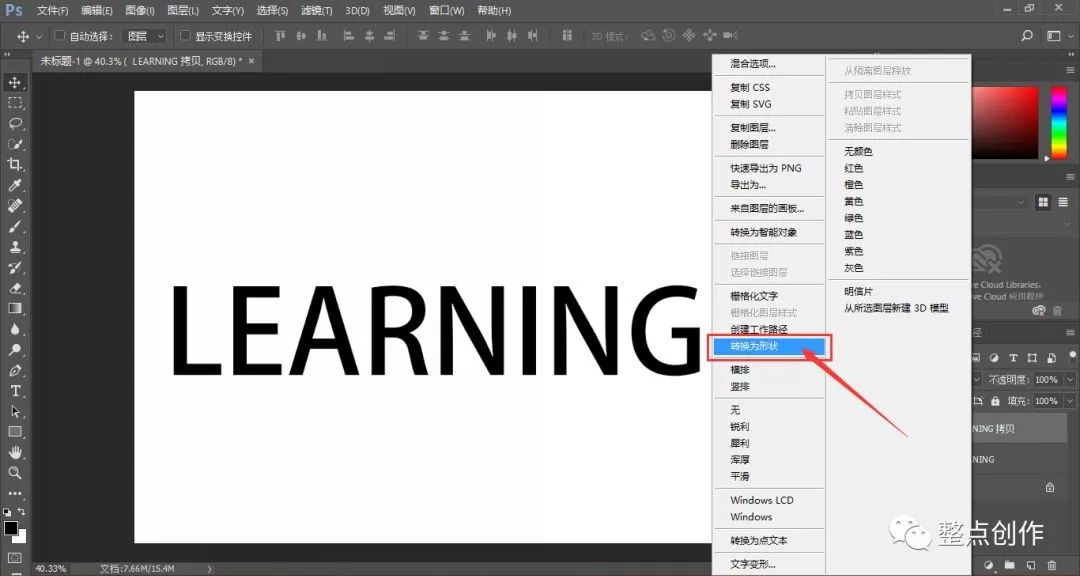Image resolution: width=1080 pixels, height=576 pixels.
Task: Select the Eraser tool
Action: point(14,288)
